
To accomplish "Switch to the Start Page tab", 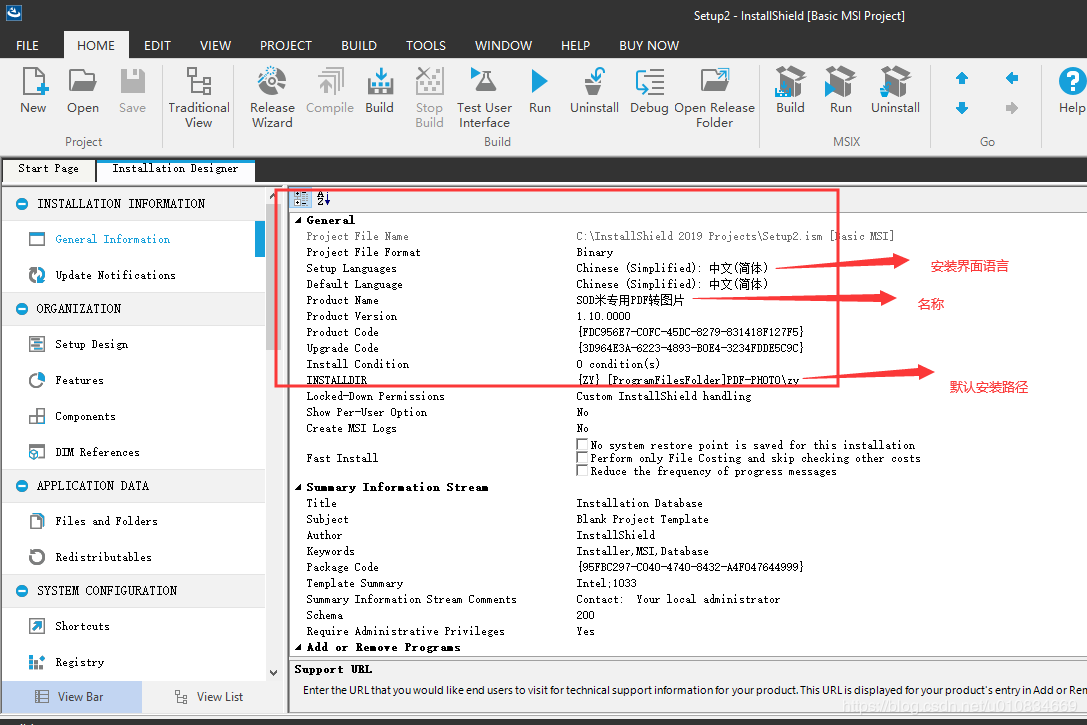I will click(48, 168).
